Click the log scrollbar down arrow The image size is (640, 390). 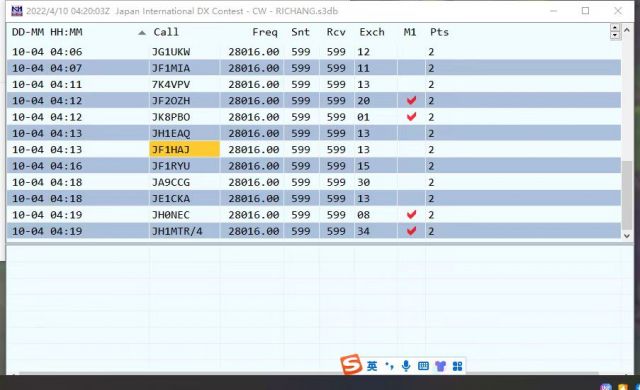pyautogui.click(x=627, y=236)
